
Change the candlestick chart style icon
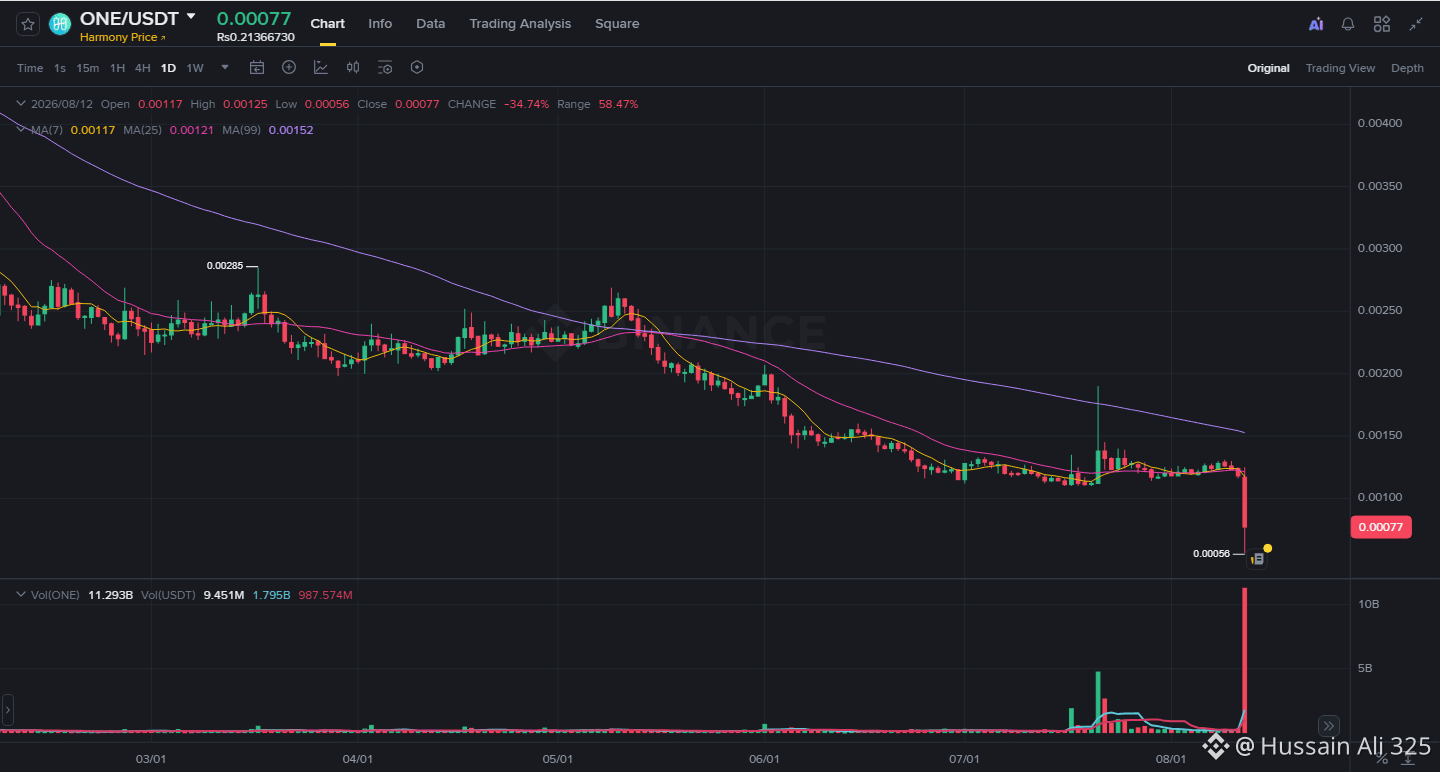[x=353, y=68]
